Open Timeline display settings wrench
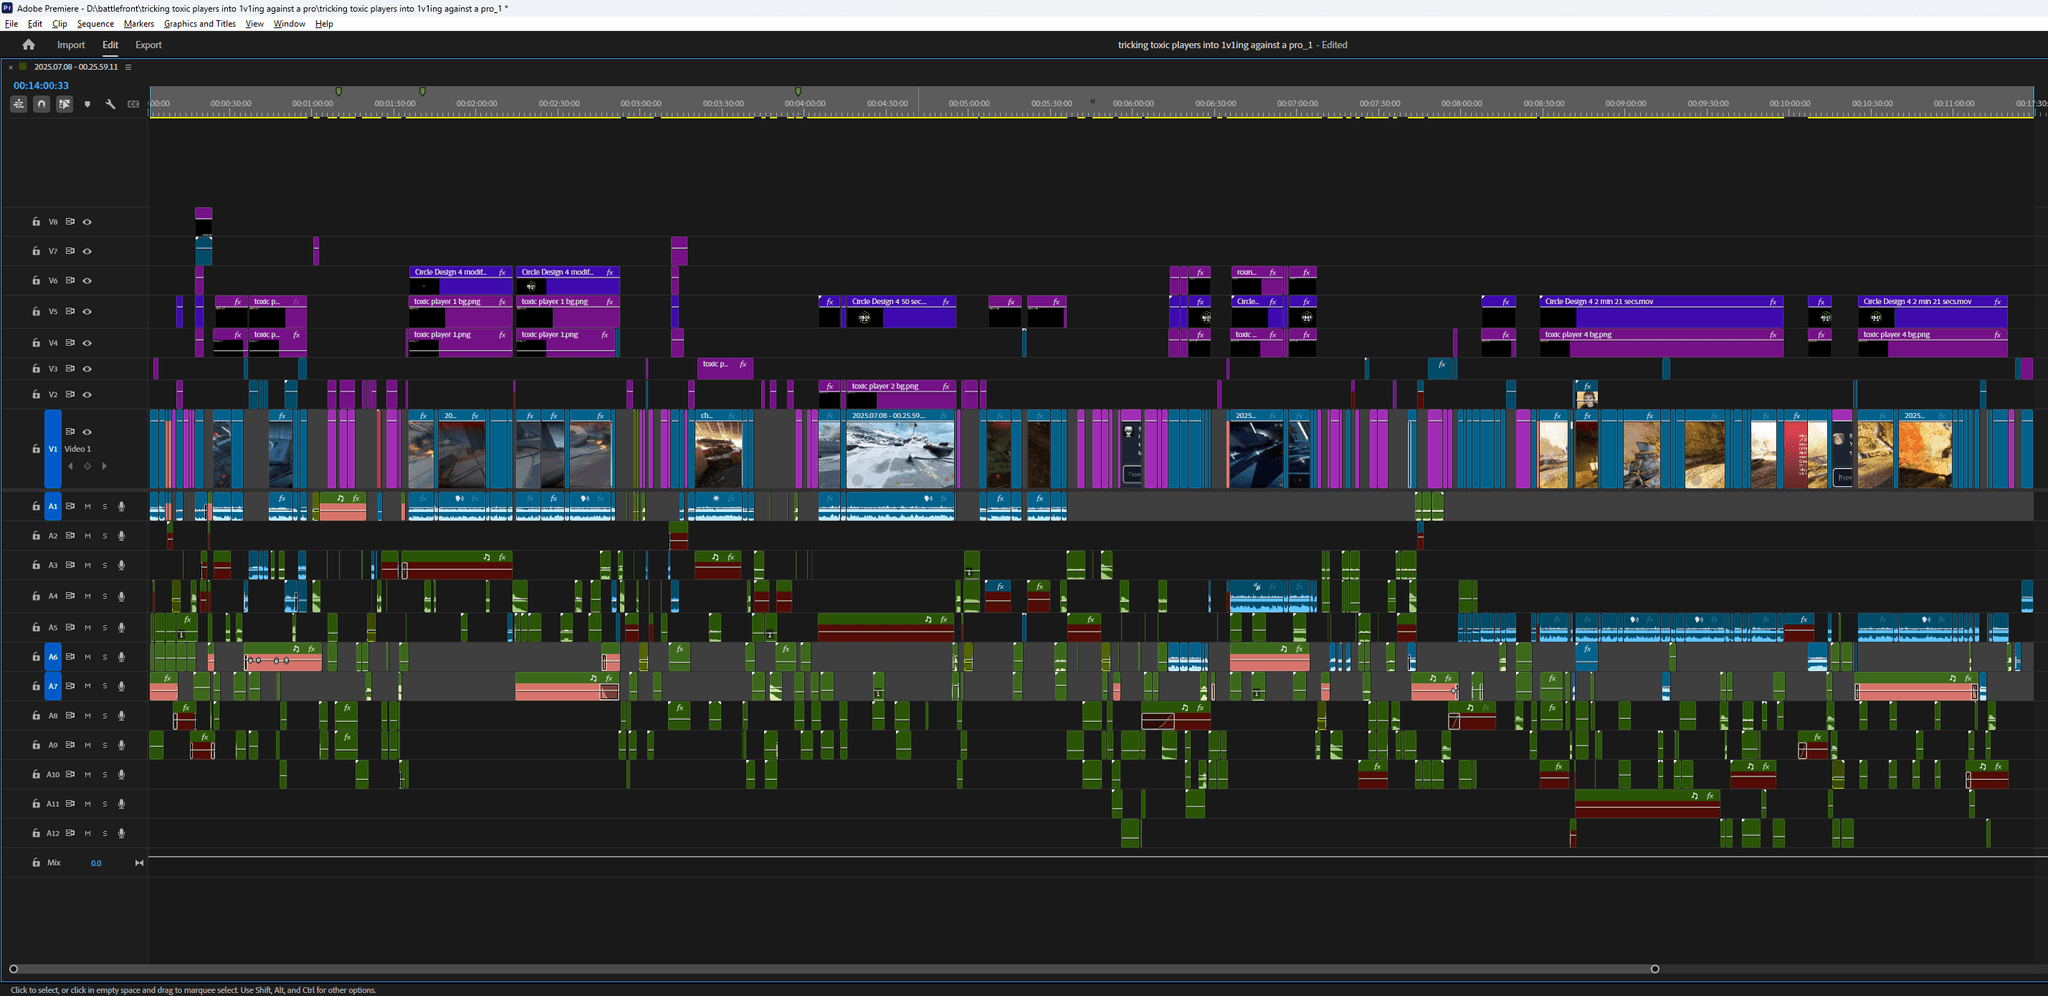The image size is (2048, 996). click(x=110, y=104)
